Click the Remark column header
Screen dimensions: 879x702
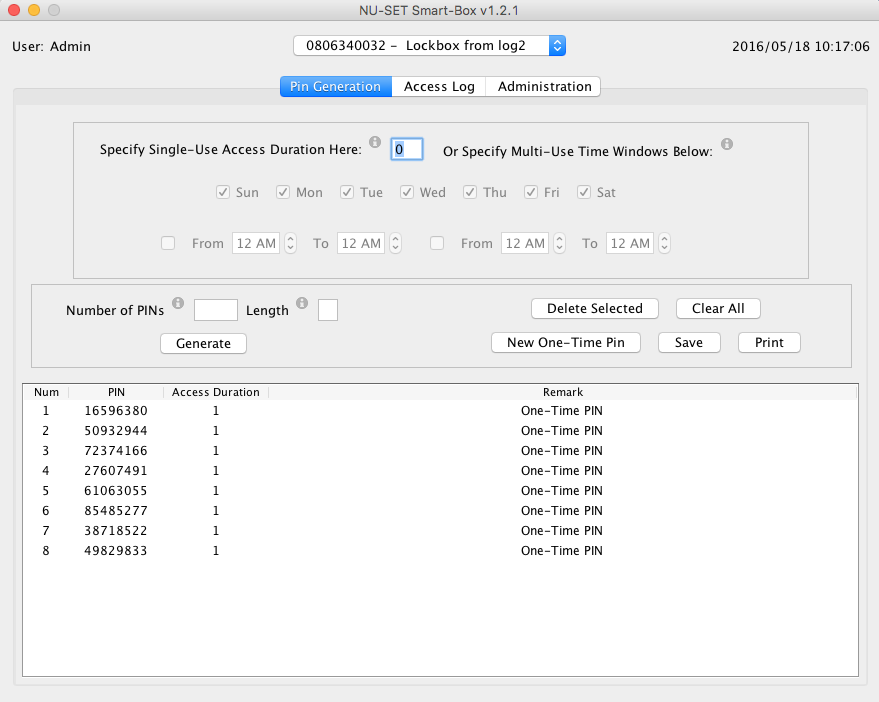(563, 392)
